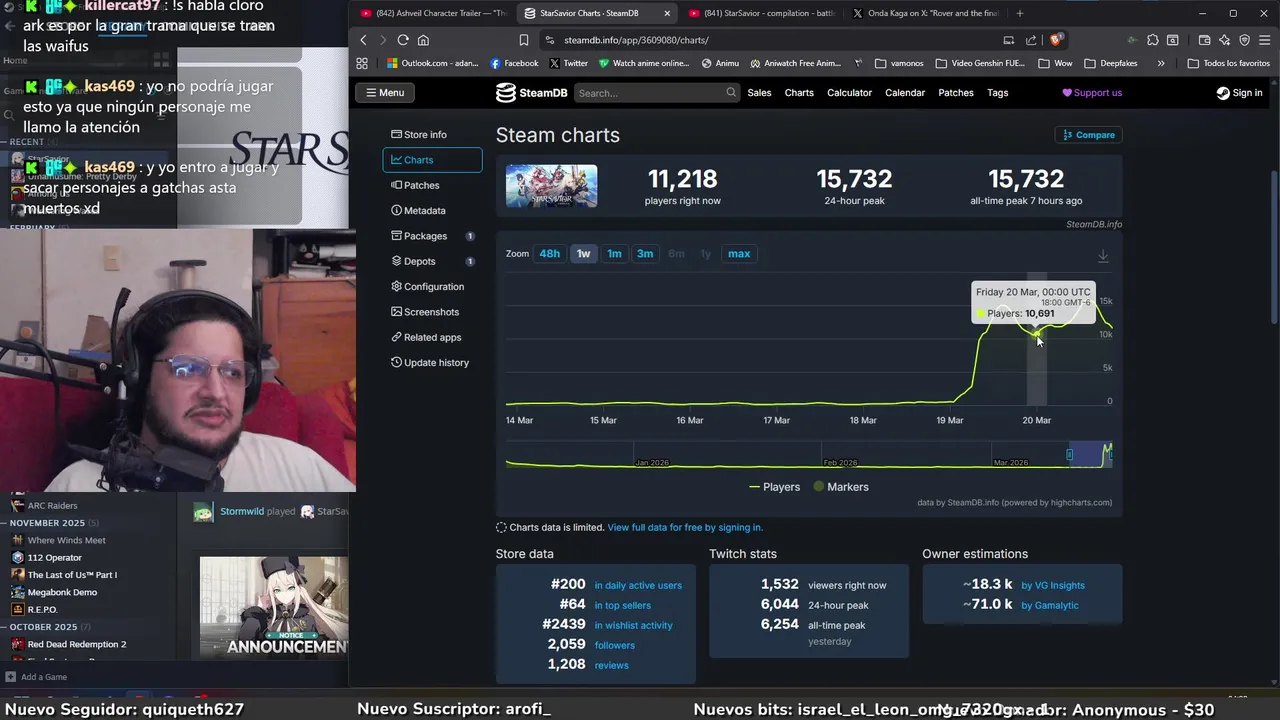Click the chart navigator range handle
This screenshot has width=1280, height=720.
click(x=1069, y=455)
